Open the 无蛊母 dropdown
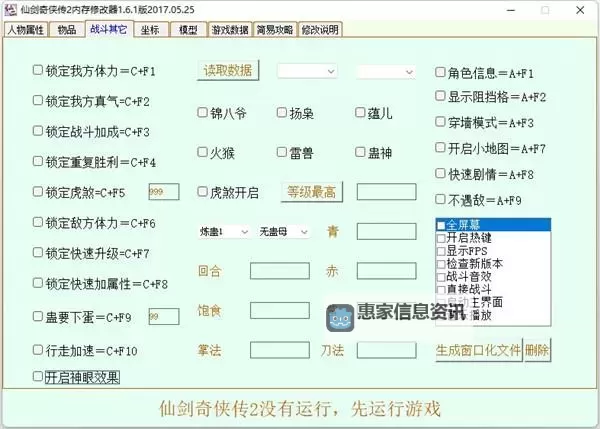This screenshot has height=429, width=600. pyautogui.click(x=284, y=232)
